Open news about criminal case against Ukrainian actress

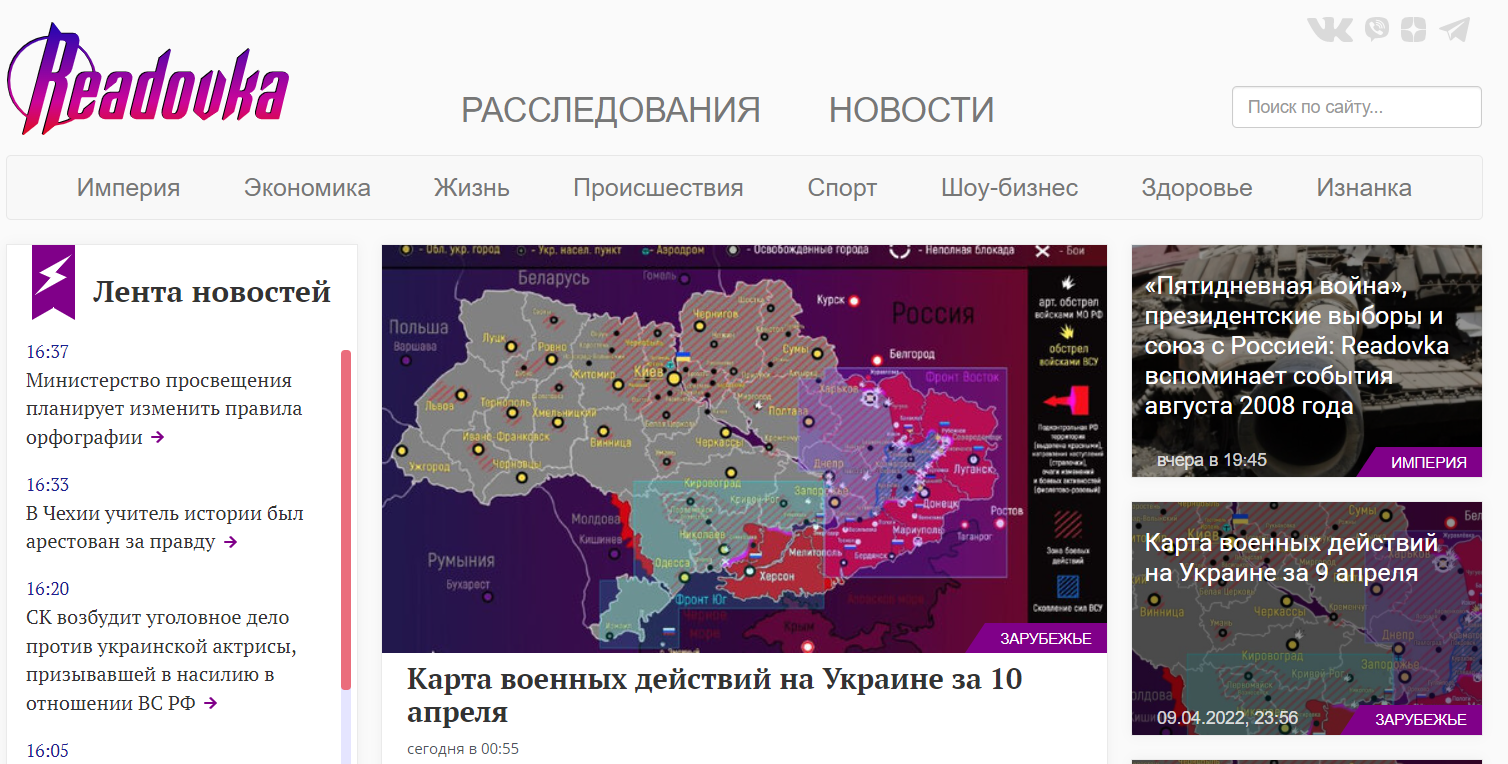coord(161,660)
